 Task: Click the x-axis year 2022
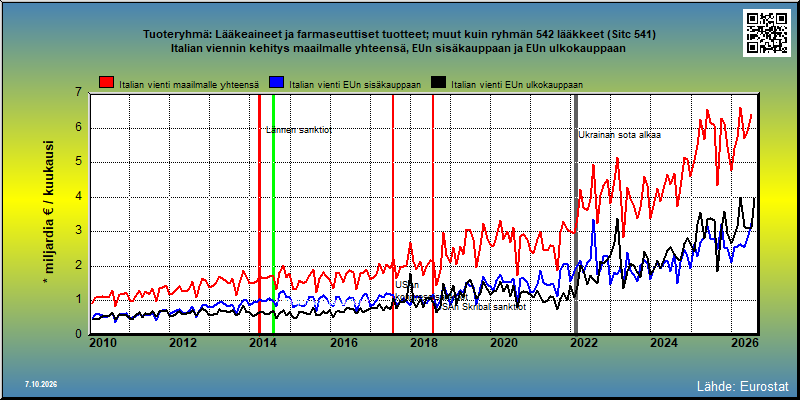(584, 342)
